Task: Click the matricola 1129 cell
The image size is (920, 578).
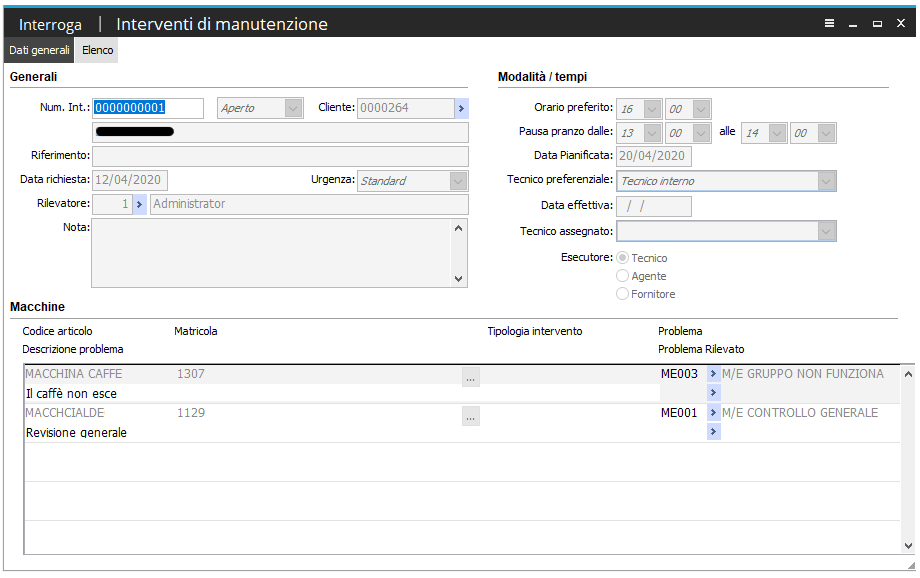Action: tap(191, 413)
